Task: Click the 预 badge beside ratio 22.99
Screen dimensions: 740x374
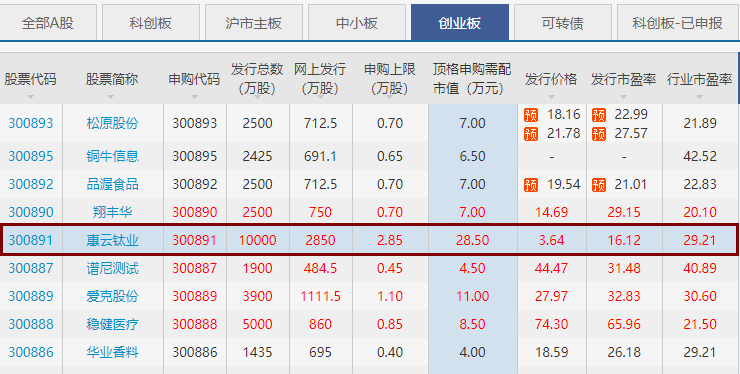Action: click(599, 115)
